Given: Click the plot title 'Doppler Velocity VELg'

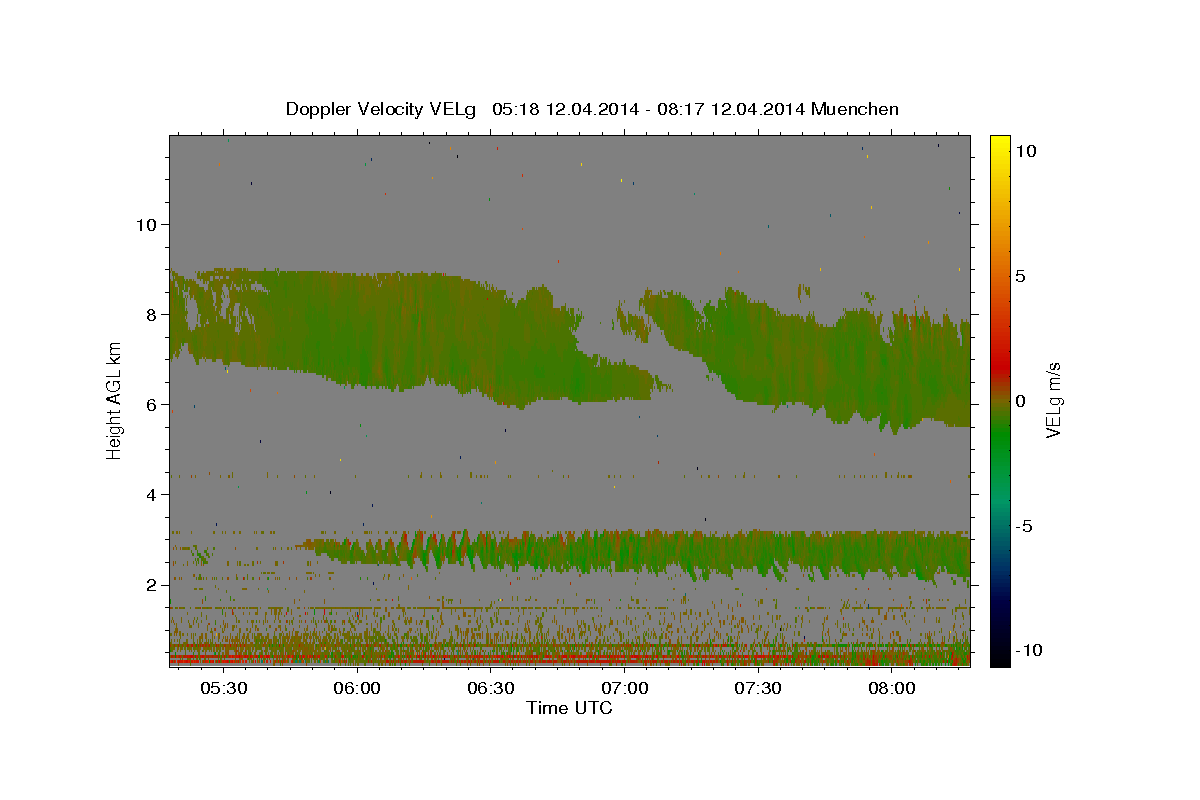Looking at the screenshot, I should tap(380, 109).
